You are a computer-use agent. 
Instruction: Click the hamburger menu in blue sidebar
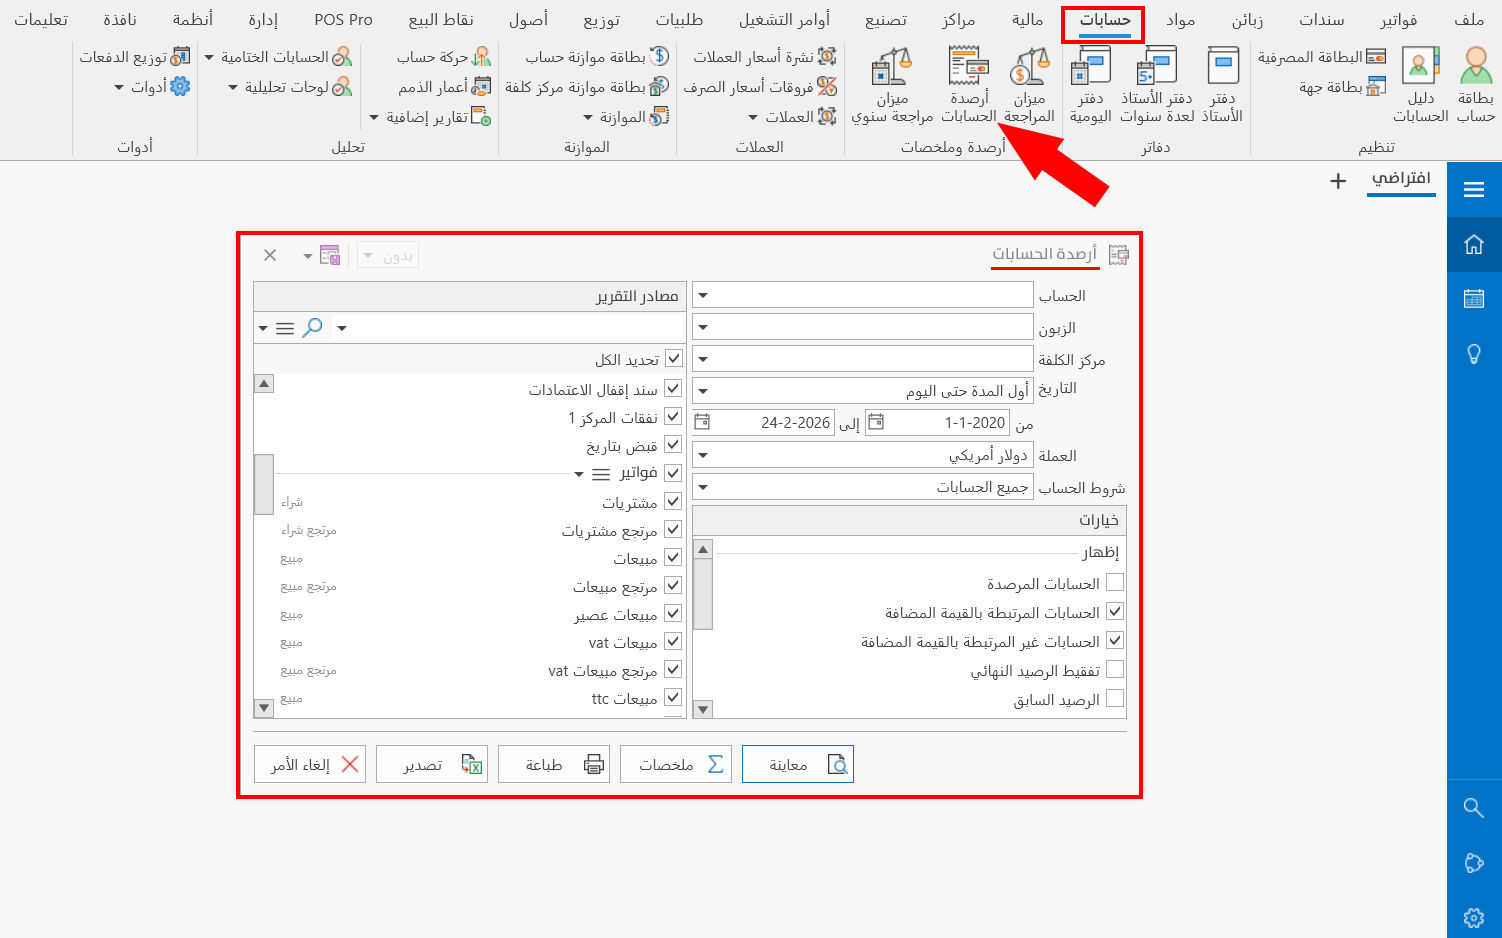(1474, 190)
